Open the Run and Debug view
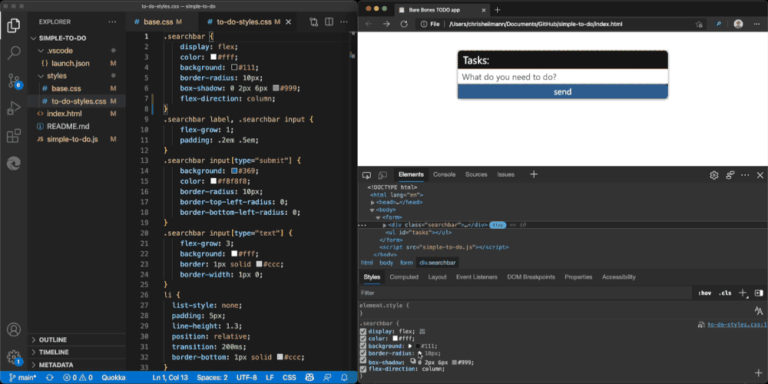 (14, 108)
